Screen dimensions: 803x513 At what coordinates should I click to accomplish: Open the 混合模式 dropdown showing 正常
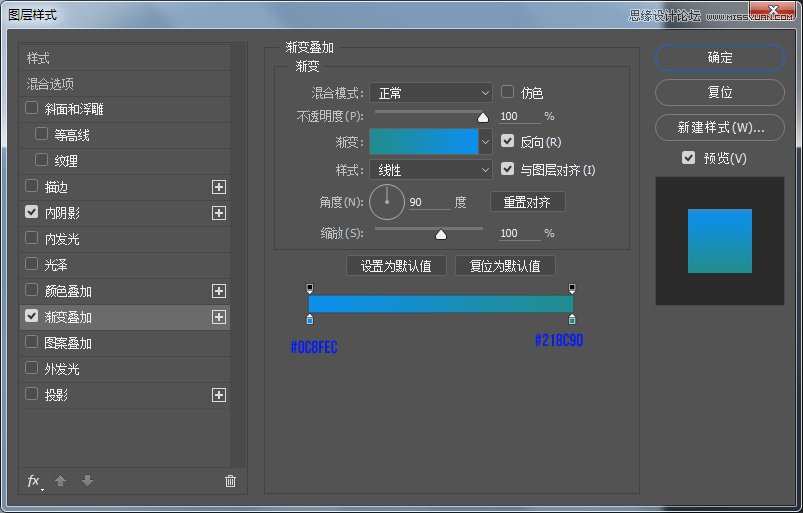tap(431, 93)
